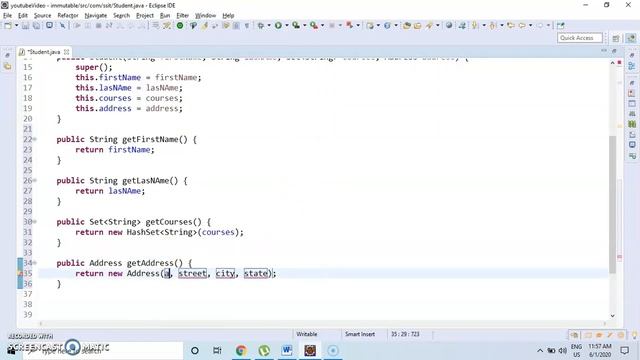Click the Forward navigation arrow icon
Screen dimensions: 640x360
pos(541,25)
